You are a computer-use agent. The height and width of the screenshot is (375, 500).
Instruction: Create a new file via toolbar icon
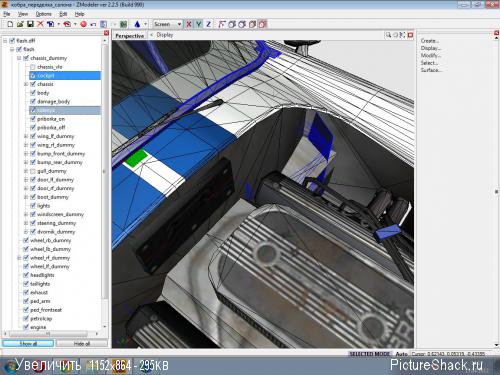10,24
